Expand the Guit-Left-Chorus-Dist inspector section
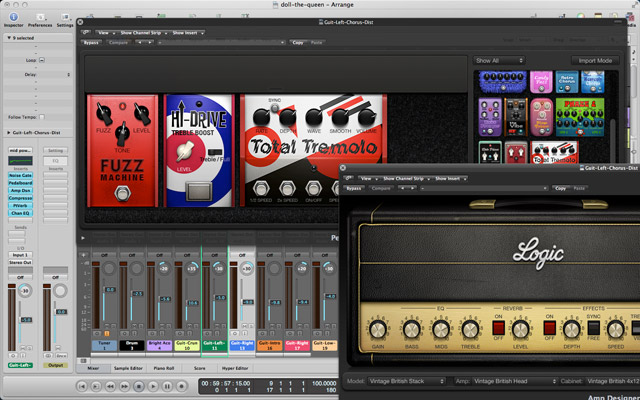640x400 pixels. click(10, 132)
